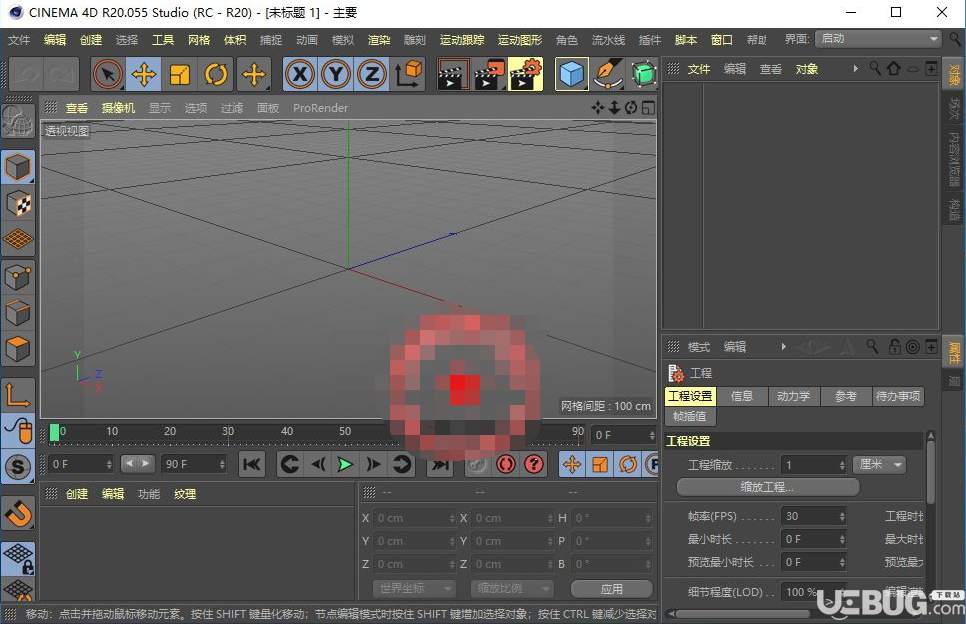Open the 参考 tab
The width and height of the screenshot is (966, 624).
(846, 396)
